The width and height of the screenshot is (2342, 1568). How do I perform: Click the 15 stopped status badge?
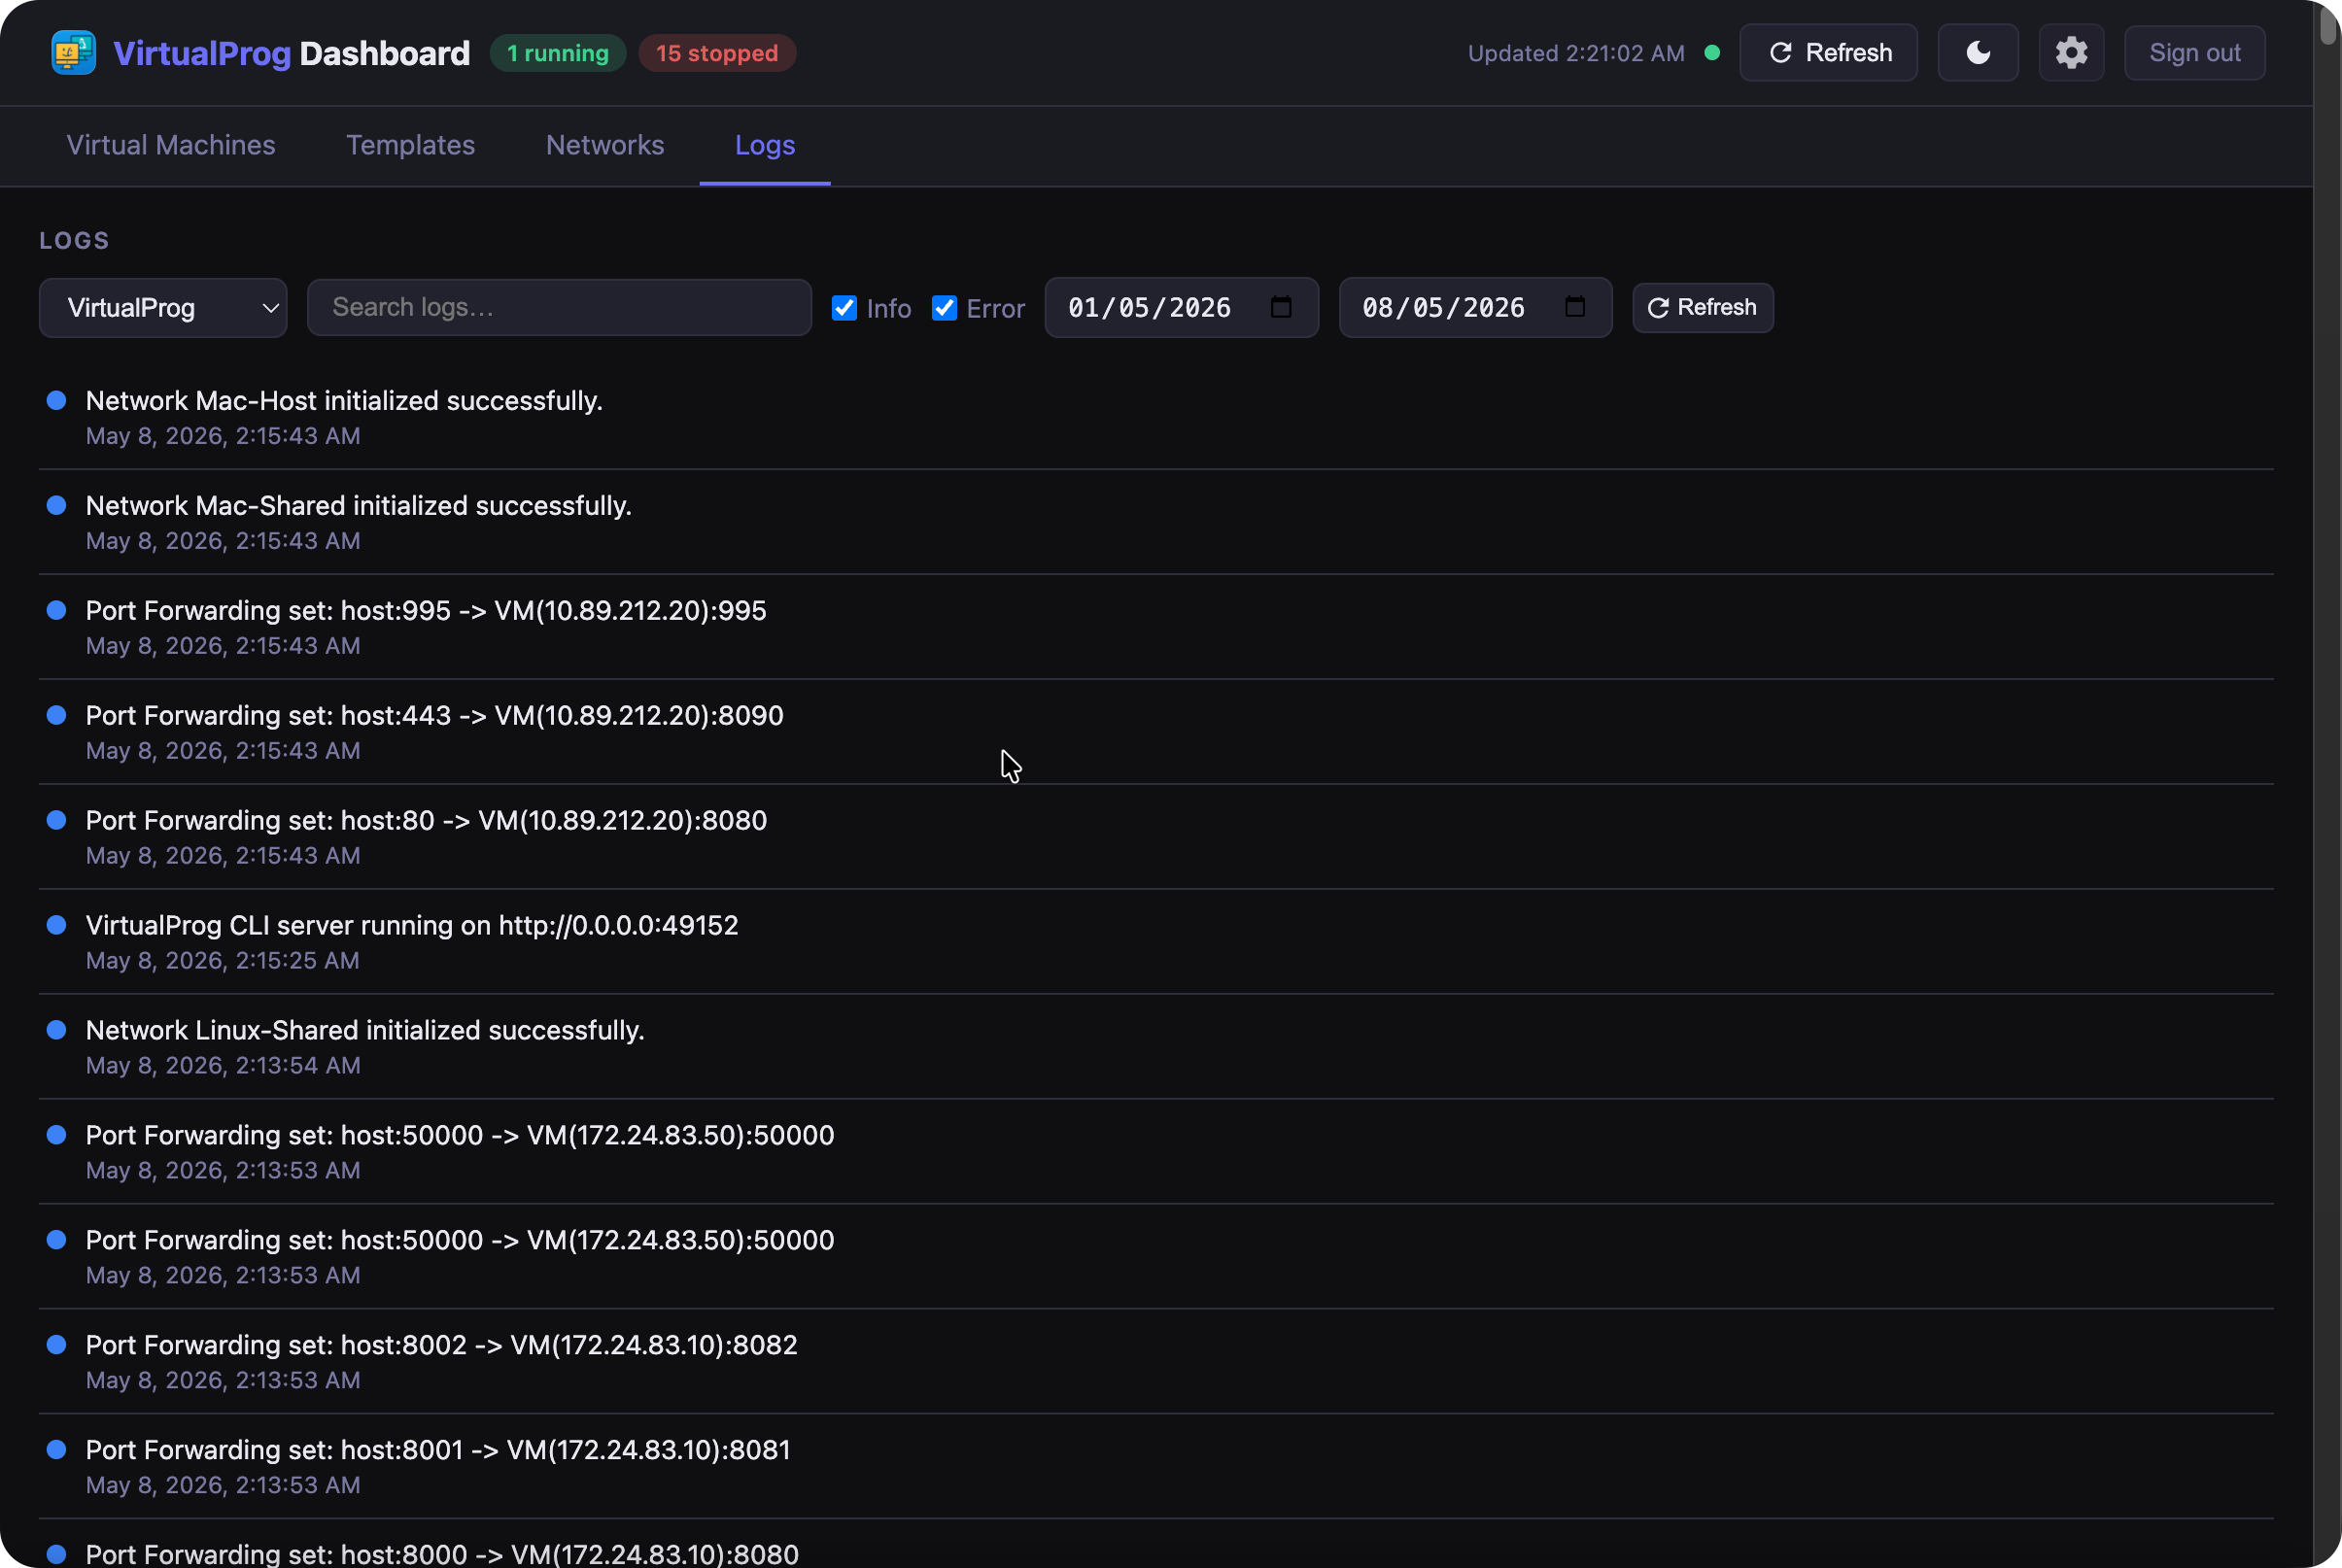tap(717, 53)
